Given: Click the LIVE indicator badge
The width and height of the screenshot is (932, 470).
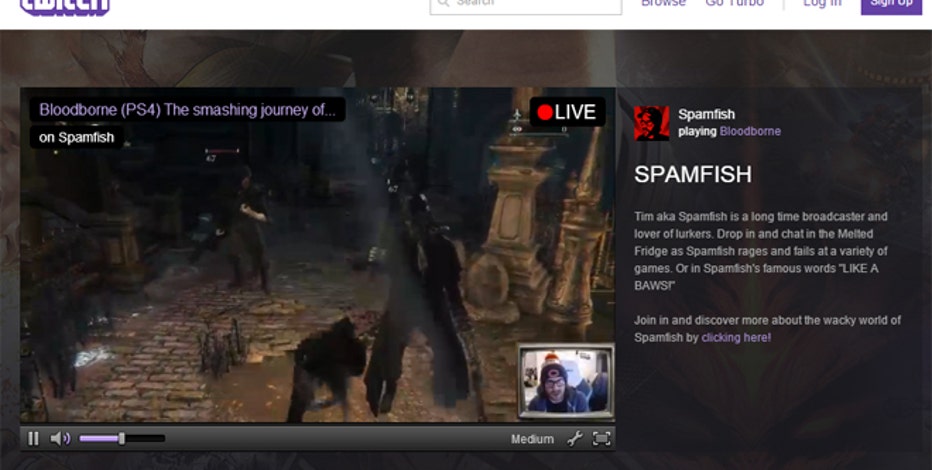Looking at the screenshot, I should (x=567, y=112).
